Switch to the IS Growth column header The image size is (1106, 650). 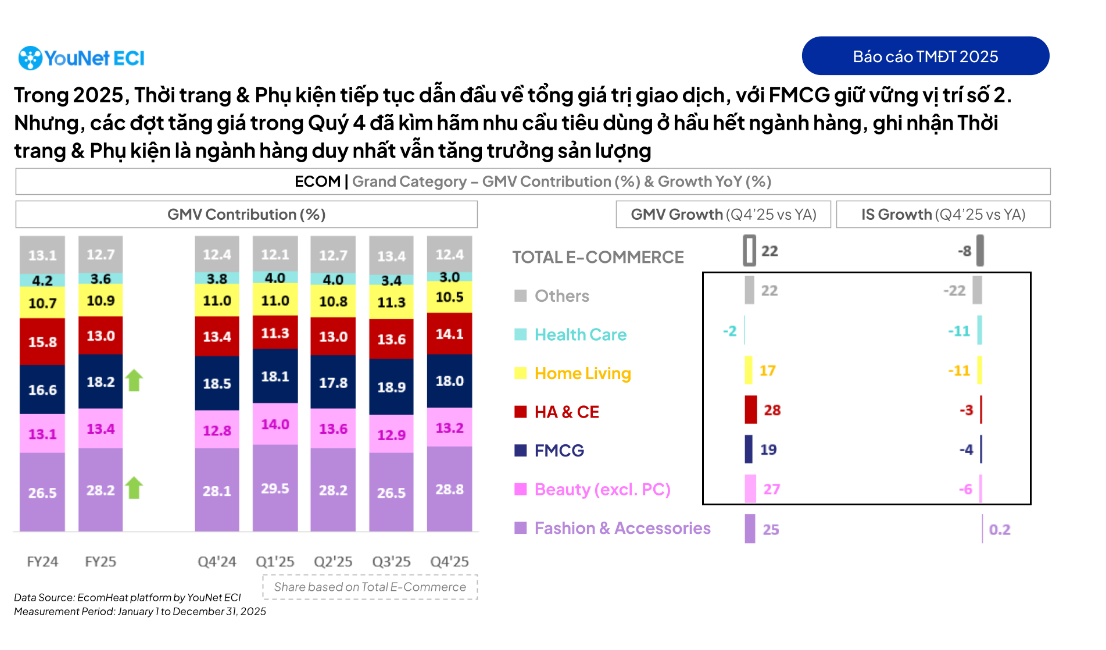pos(943,214)
